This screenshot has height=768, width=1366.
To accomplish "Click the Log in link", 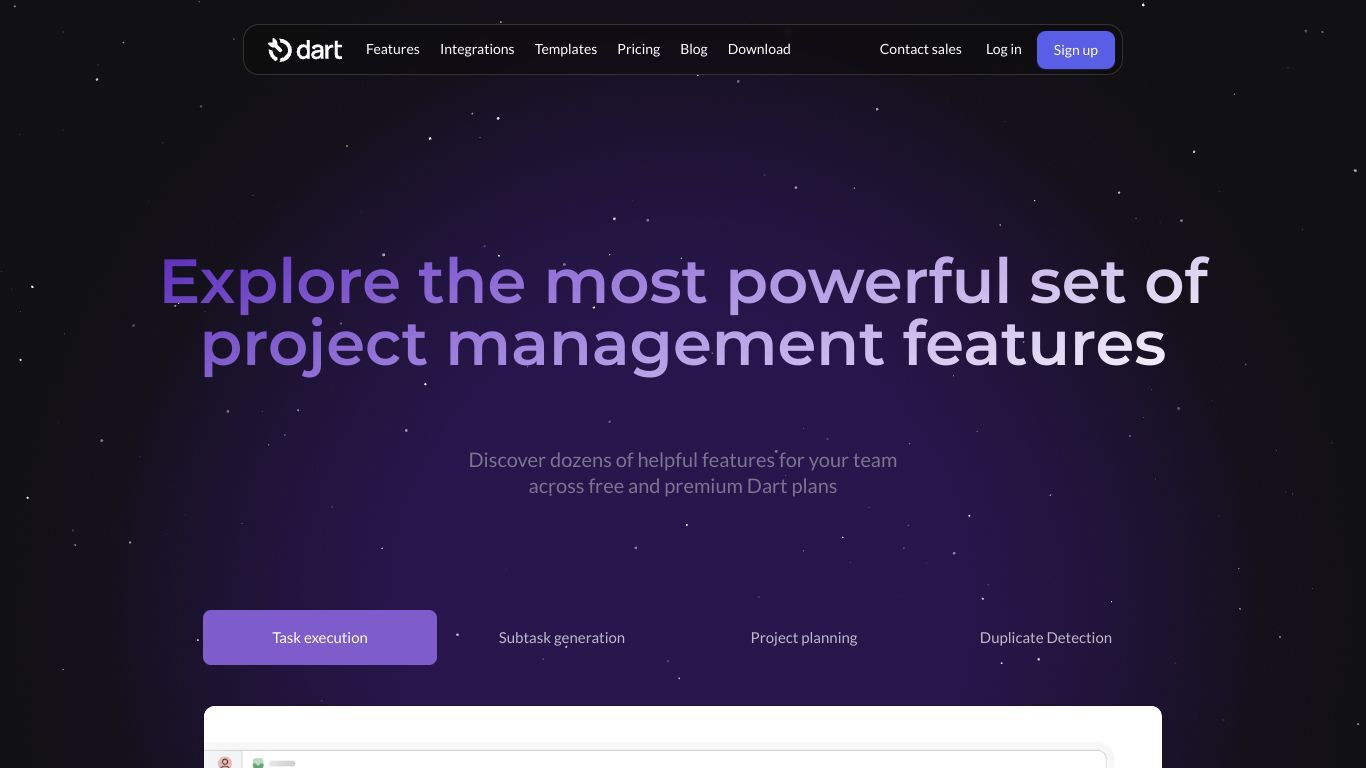I will coord(1003,49).
